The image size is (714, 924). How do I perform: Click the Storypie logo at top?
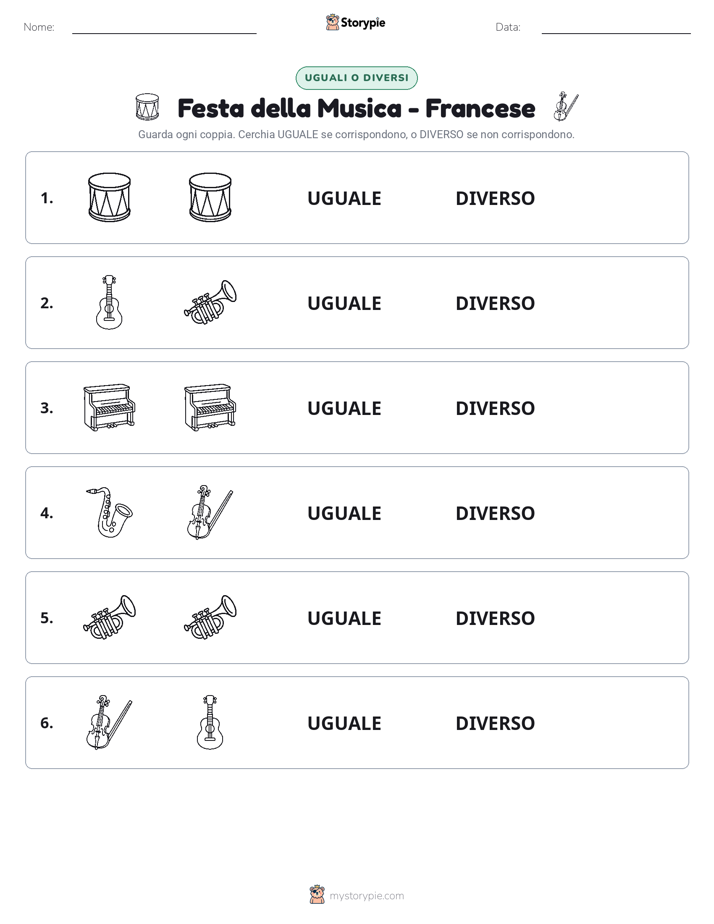(356, 22)
